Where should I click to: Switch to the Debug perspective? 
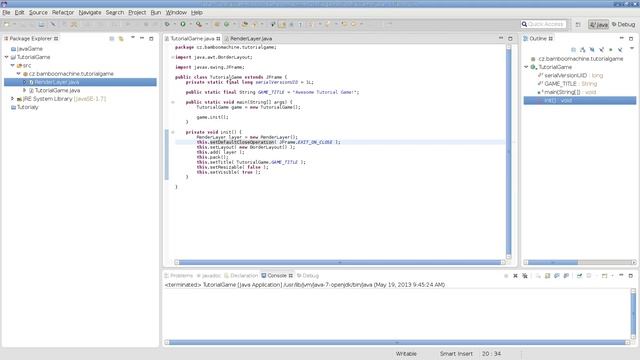(x=624, y=24)
